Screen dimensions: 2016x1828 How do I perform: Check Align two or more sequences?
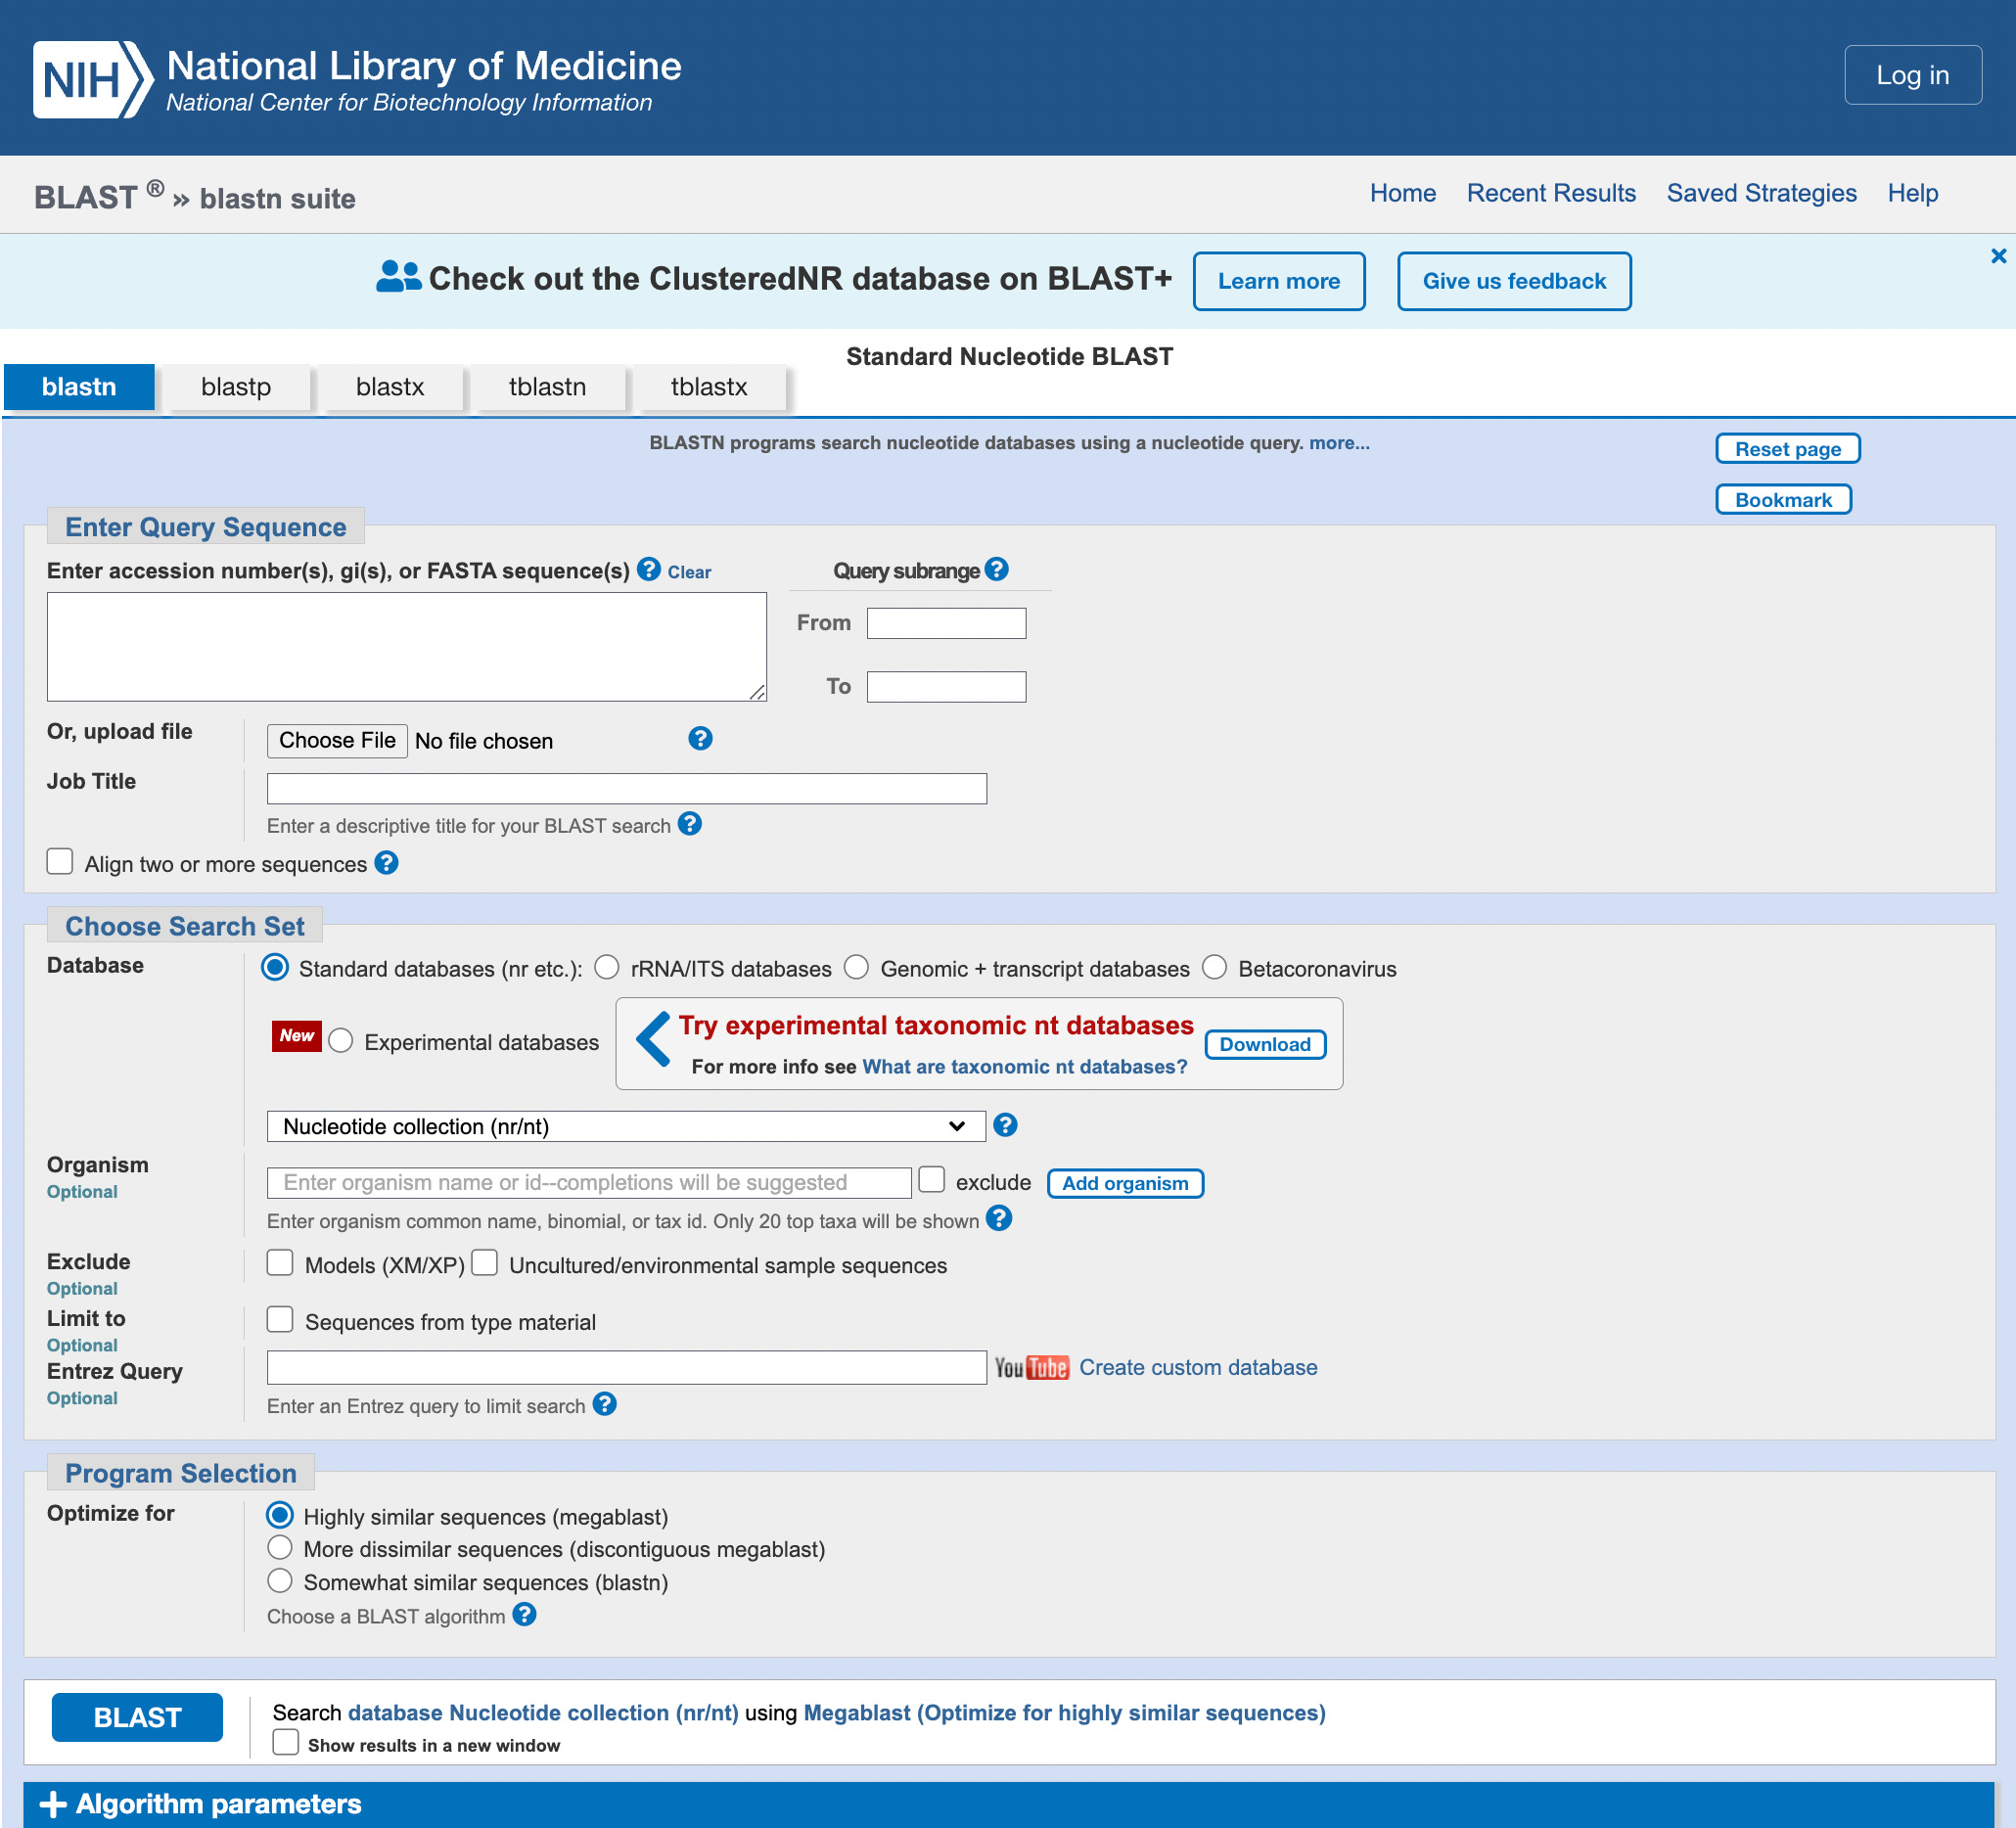click(x=60, y=861)
